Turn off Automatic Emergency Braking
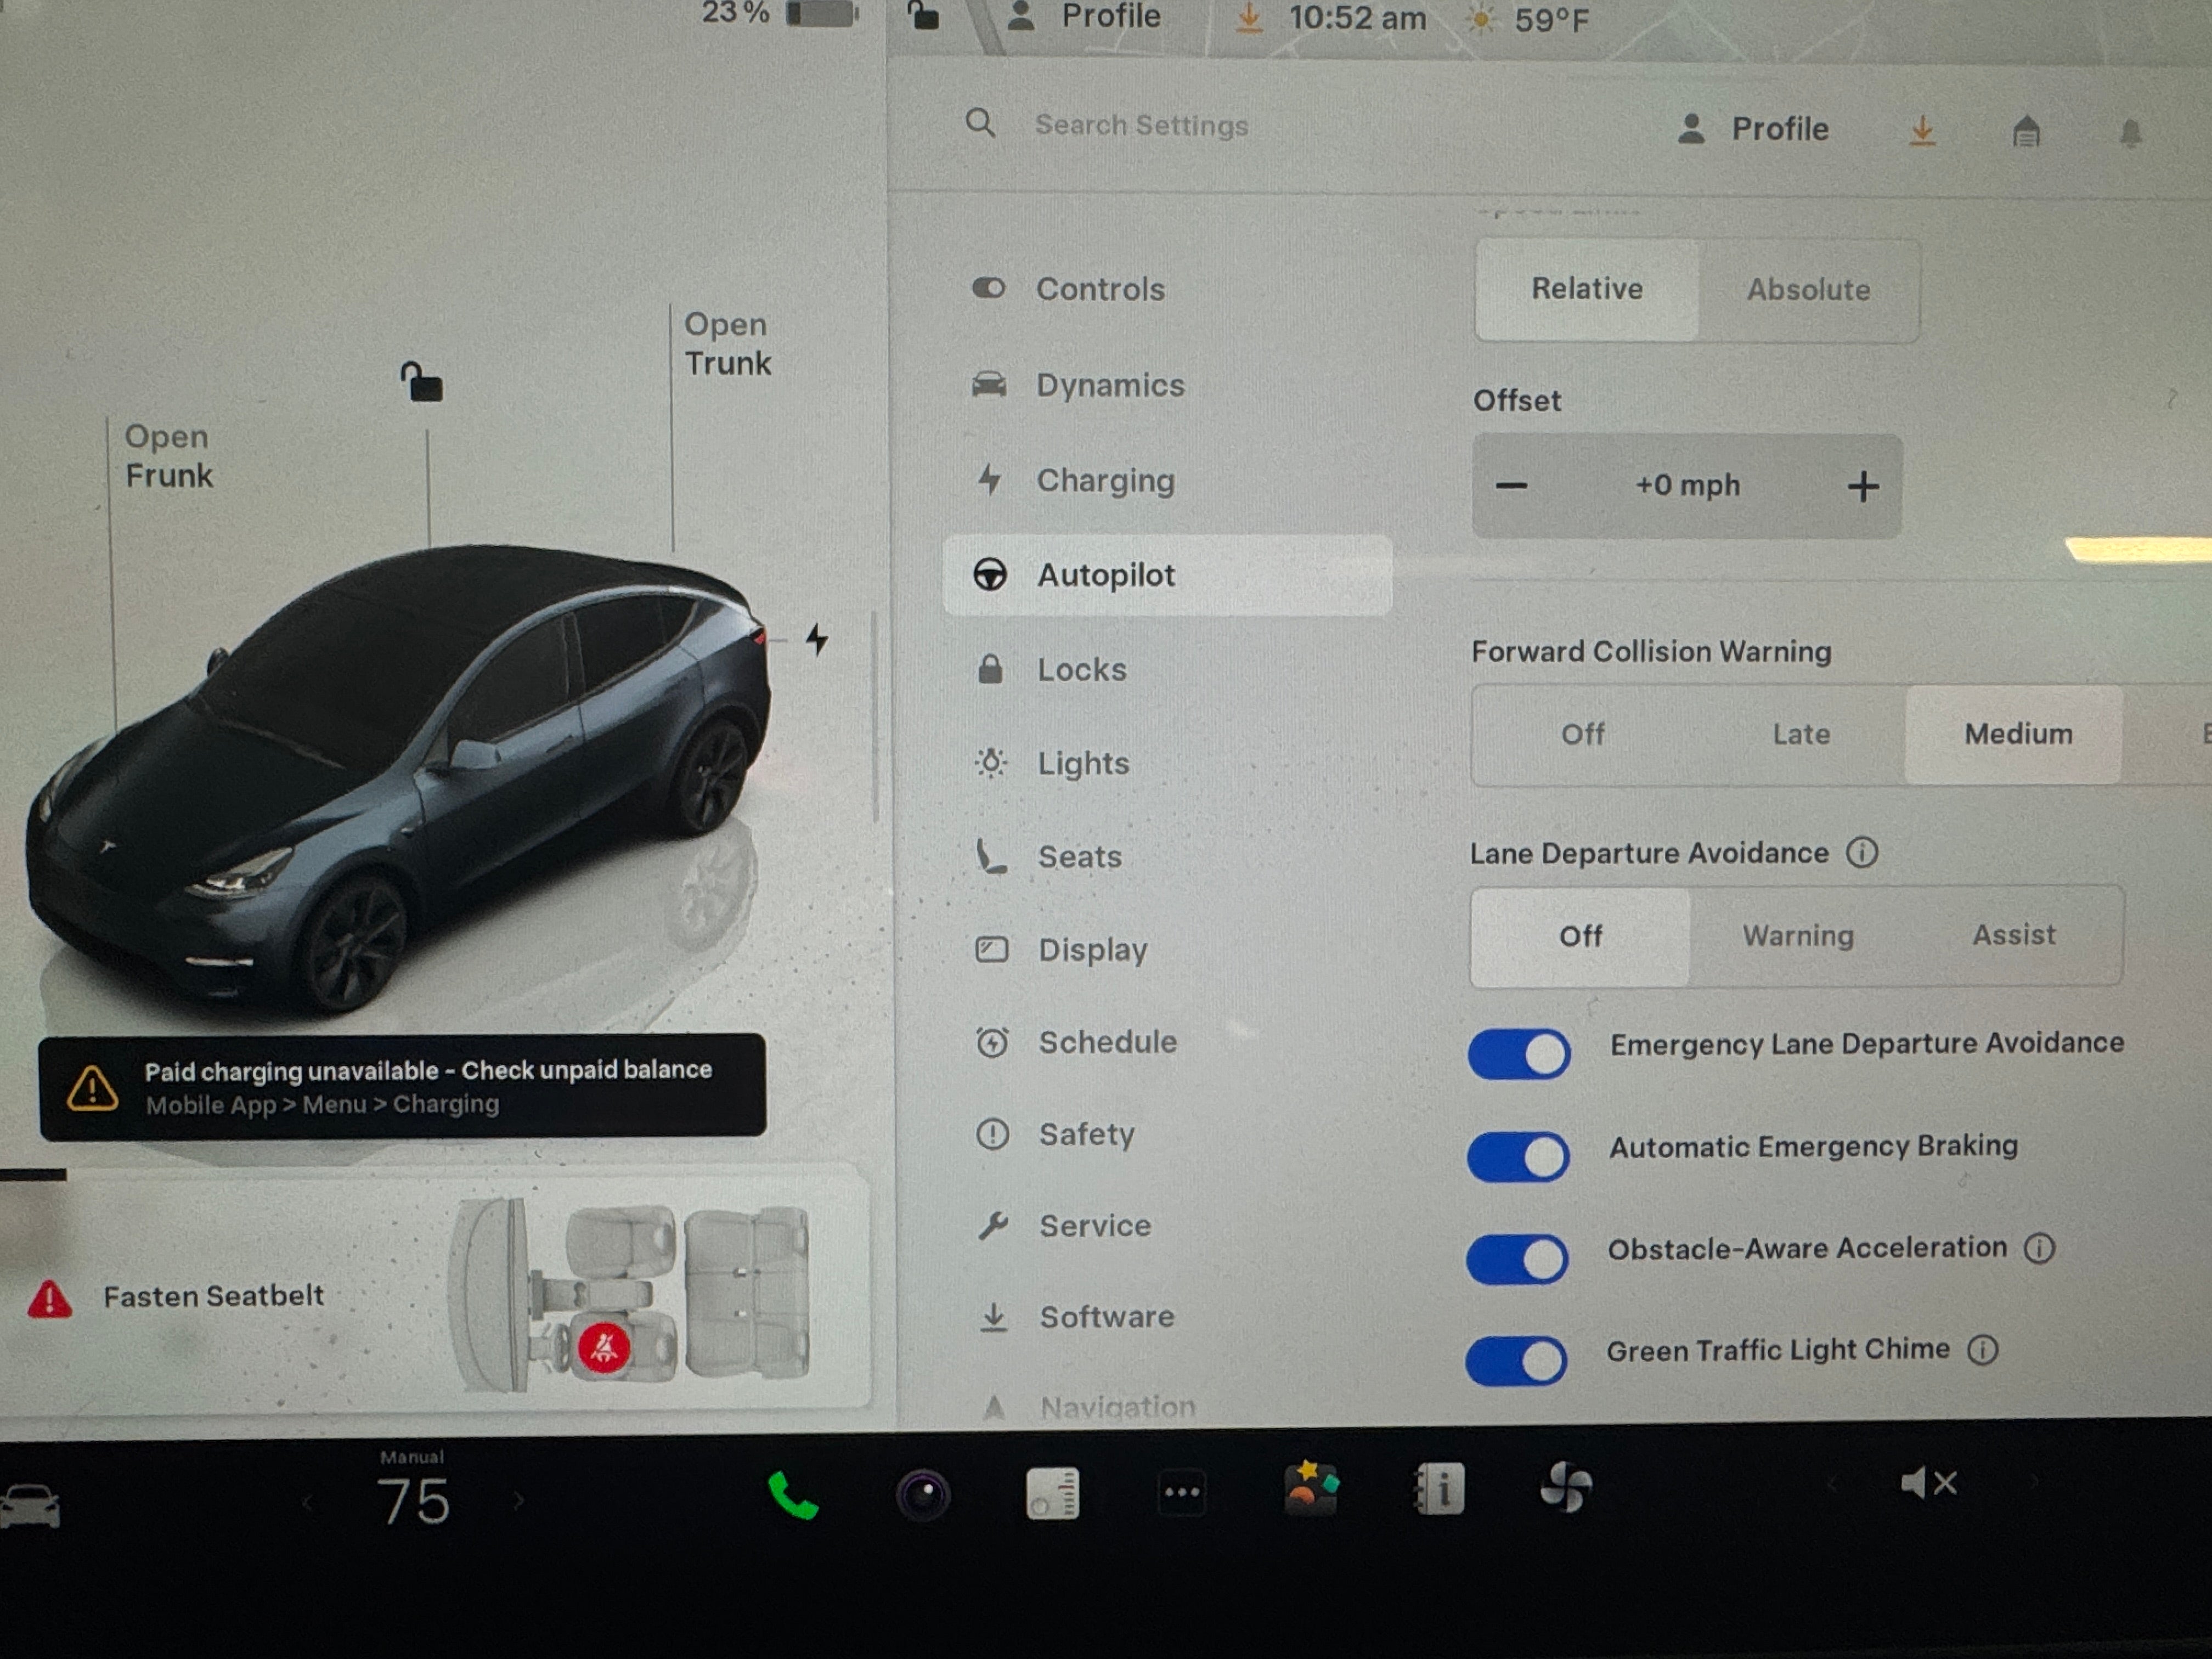 [1518, 1157]
